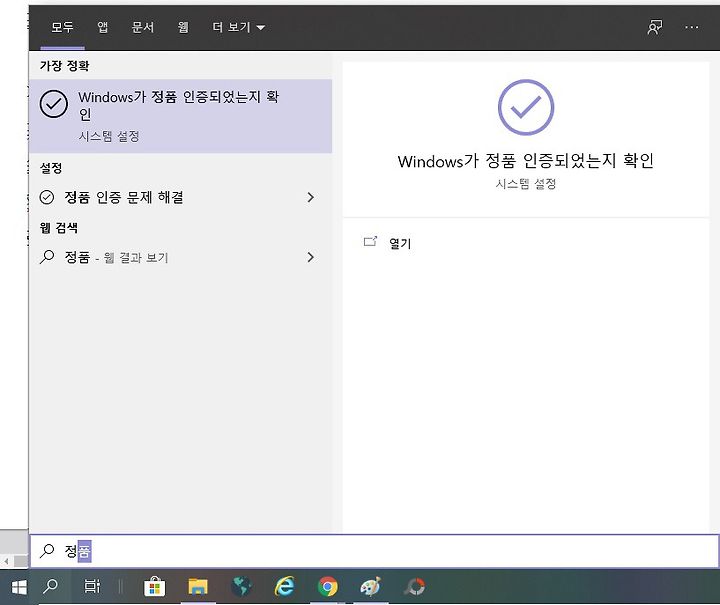Expand arrow next to 정품 인증 문제 해결
The width and height of the screenshot is (720, 605).
(x=311, y=197)
